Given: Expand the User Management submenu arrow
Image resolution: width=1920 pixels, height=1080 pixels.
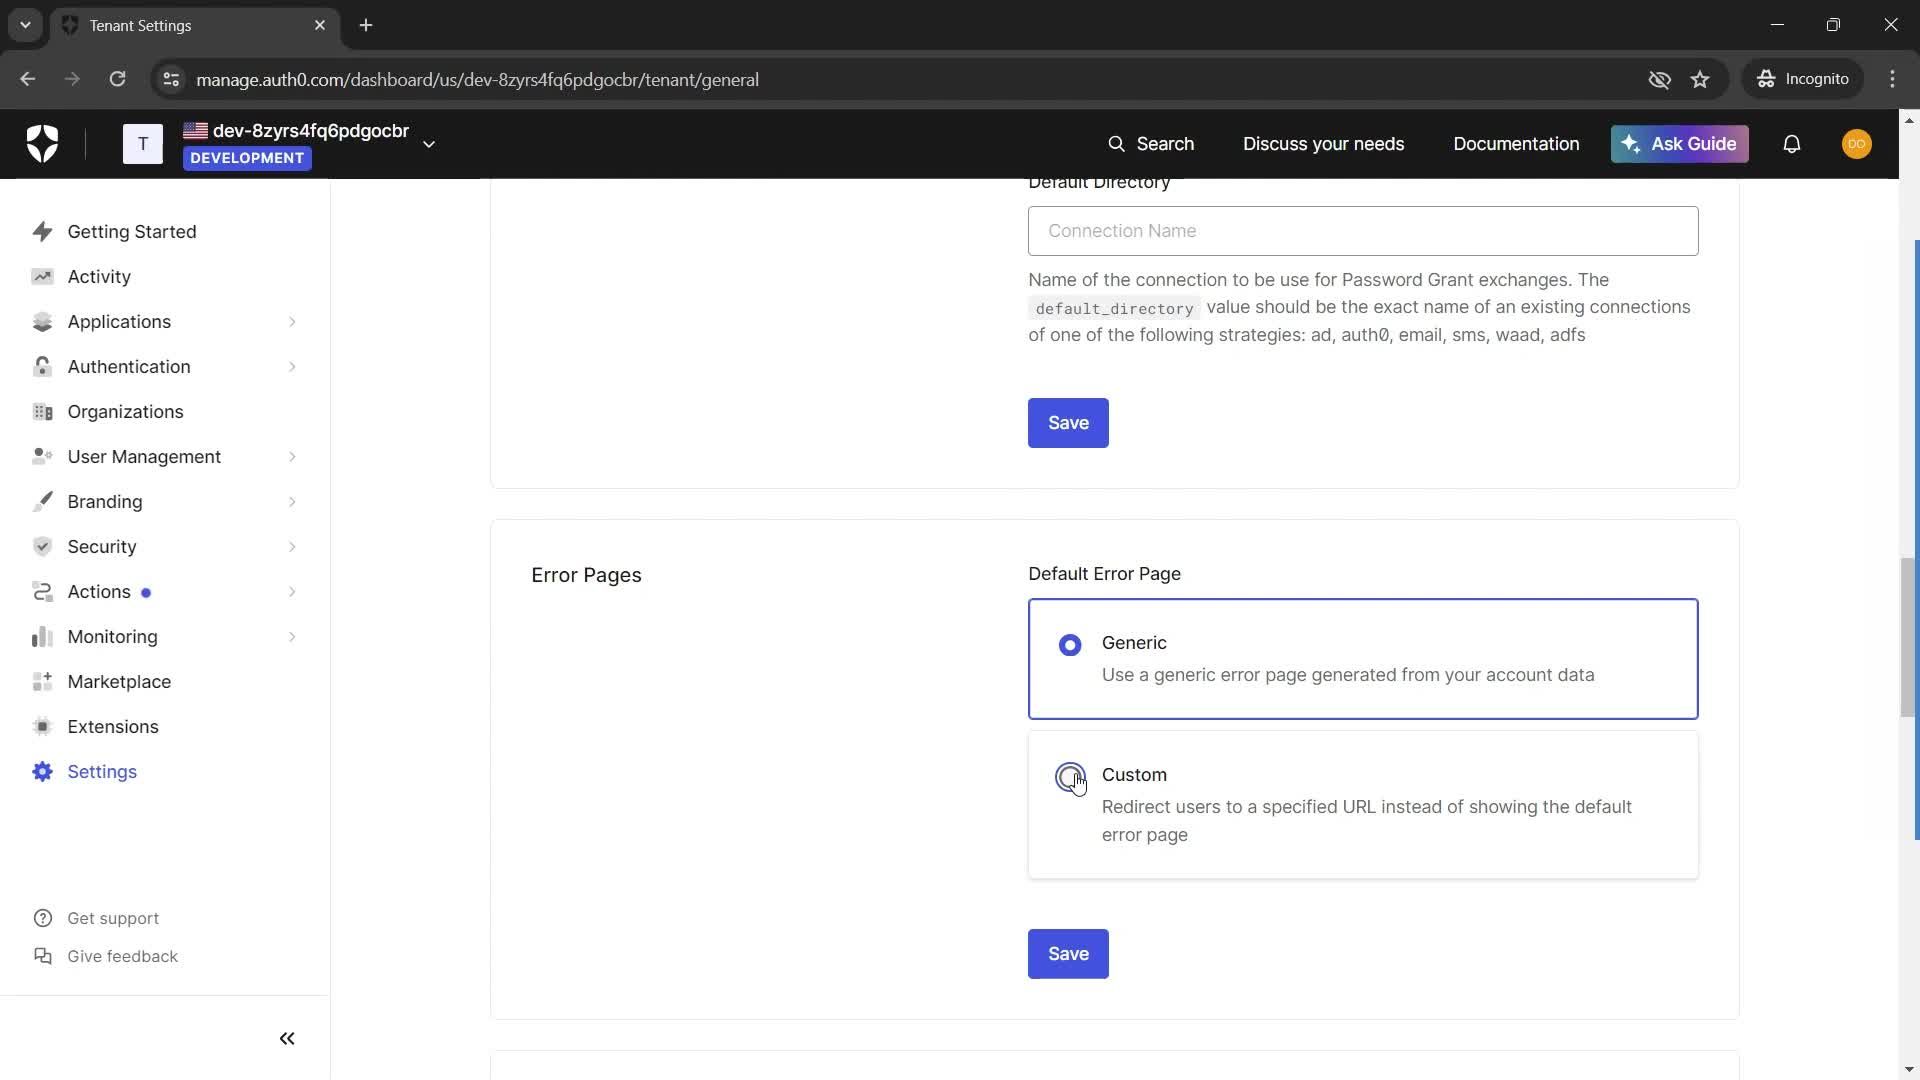Looking at the screenshot, I should click(x=292, y=457).
